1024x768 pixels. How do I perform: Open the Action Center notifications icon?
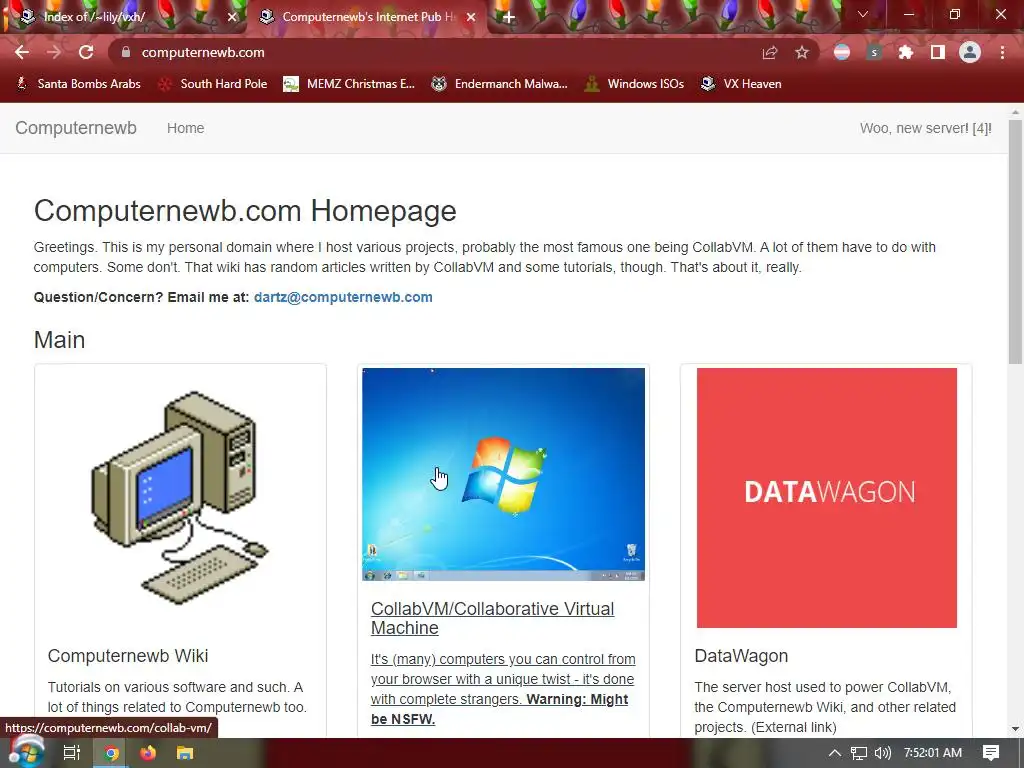(x=991, y=753)
